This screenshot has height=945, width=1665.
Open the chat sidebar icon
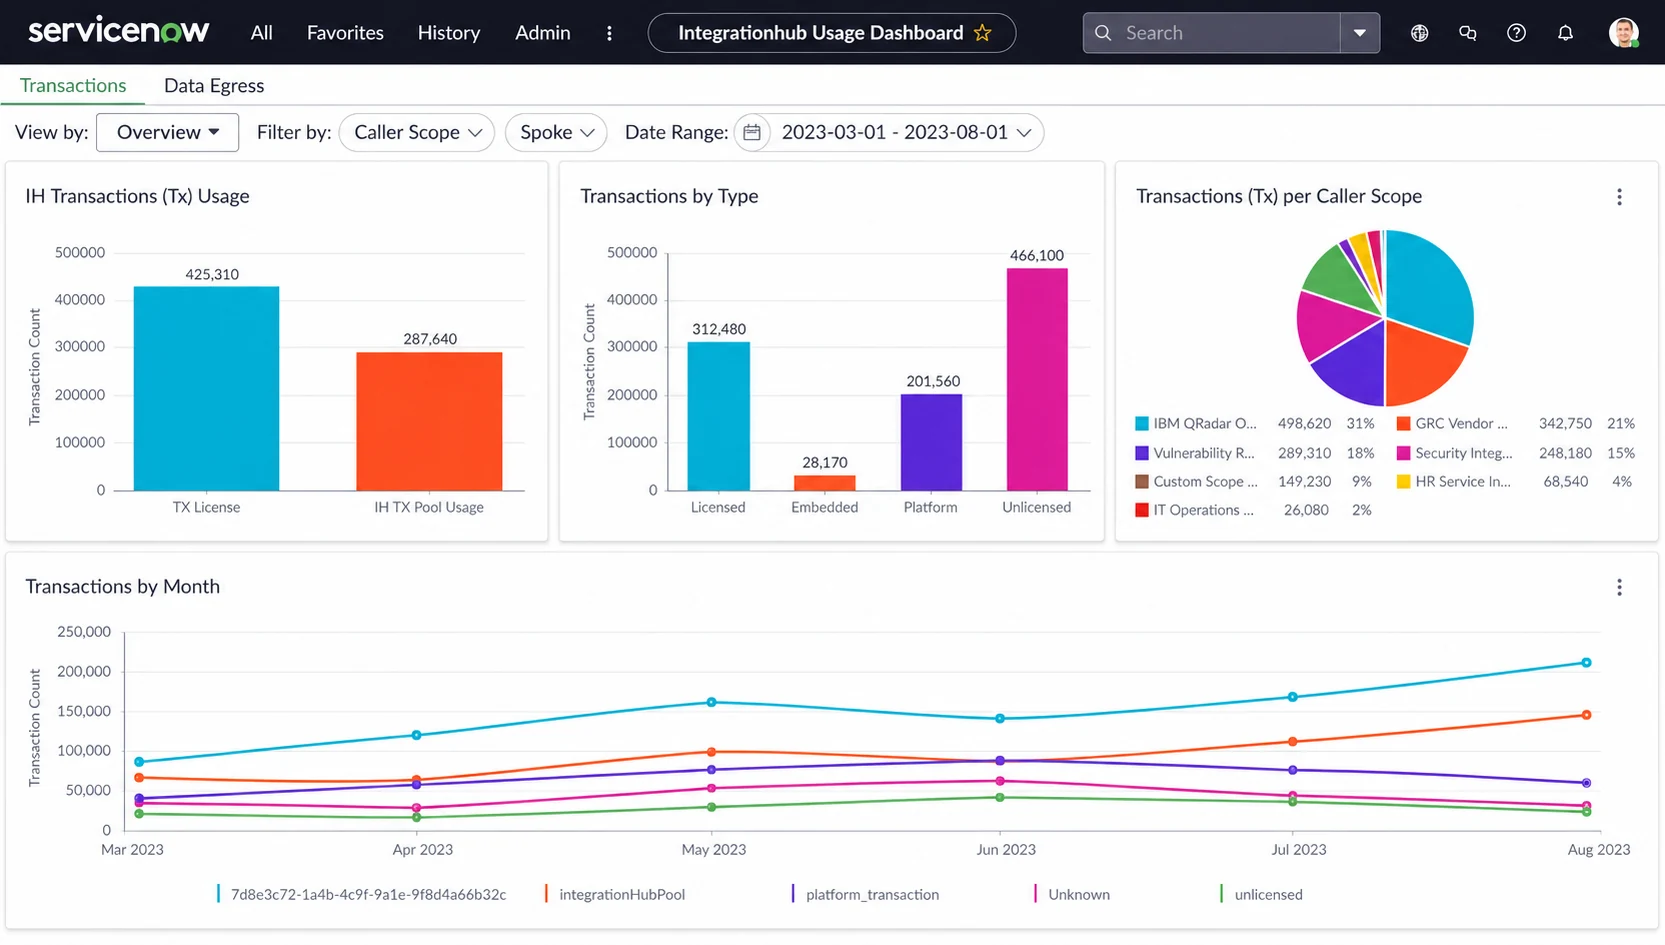click(1468, 33)
